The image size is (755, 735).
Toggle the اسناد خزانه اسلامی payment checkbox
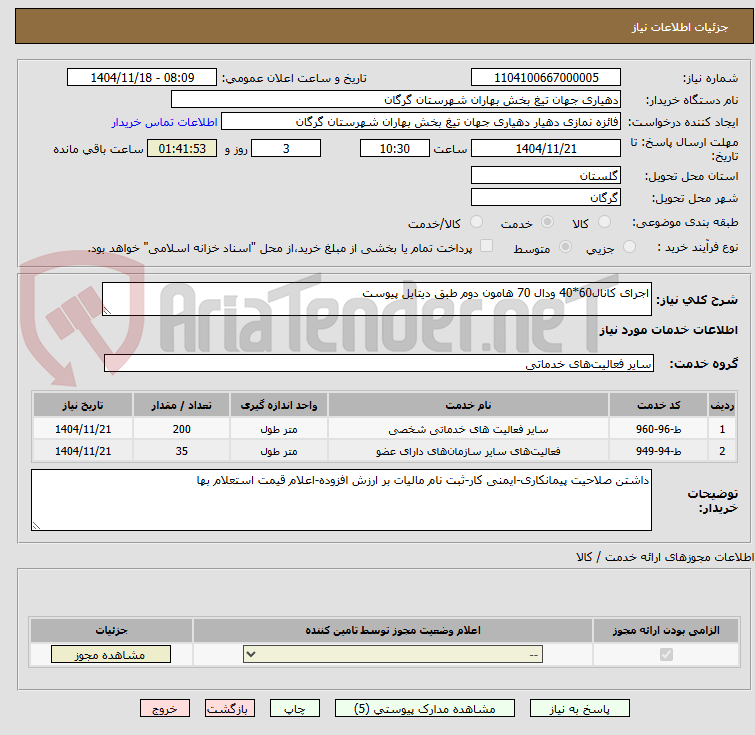click(x=486, y=246)
